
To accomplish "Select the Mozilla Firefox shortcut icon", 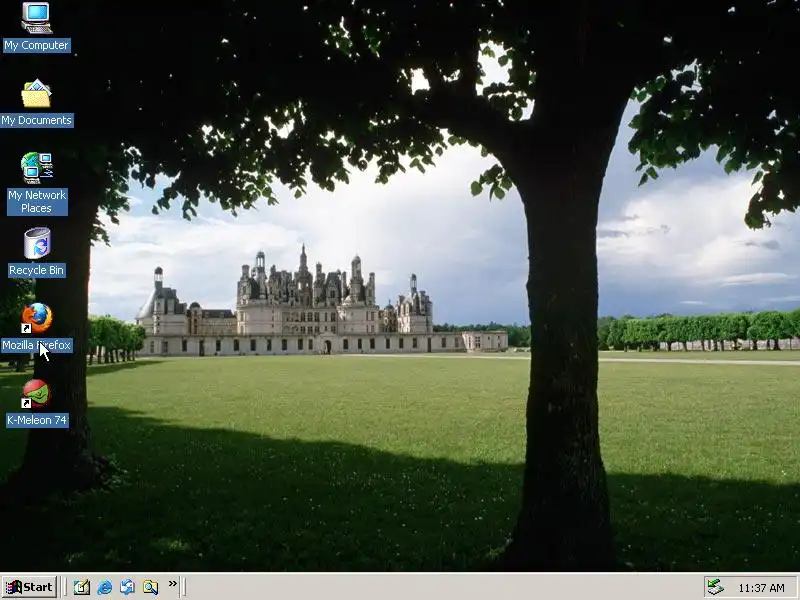I will click(37, 318).
